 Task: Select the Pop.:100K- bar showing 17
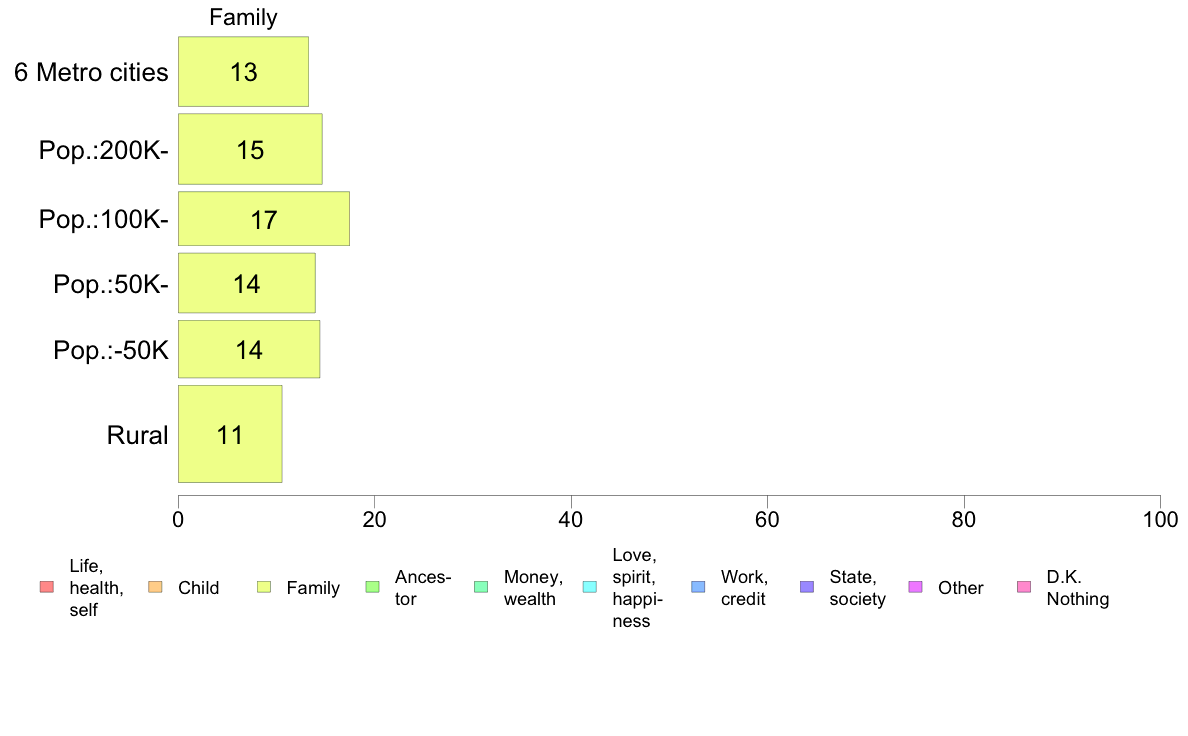pos(264,219)
